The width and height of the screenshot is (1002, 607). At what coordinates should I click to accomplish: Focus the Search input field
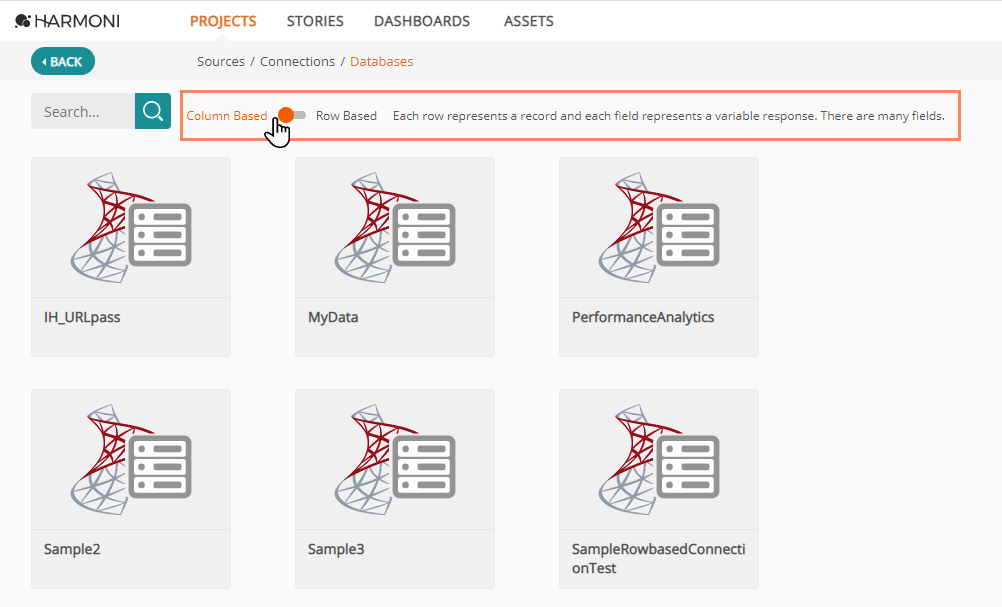(x=83, y=111)
